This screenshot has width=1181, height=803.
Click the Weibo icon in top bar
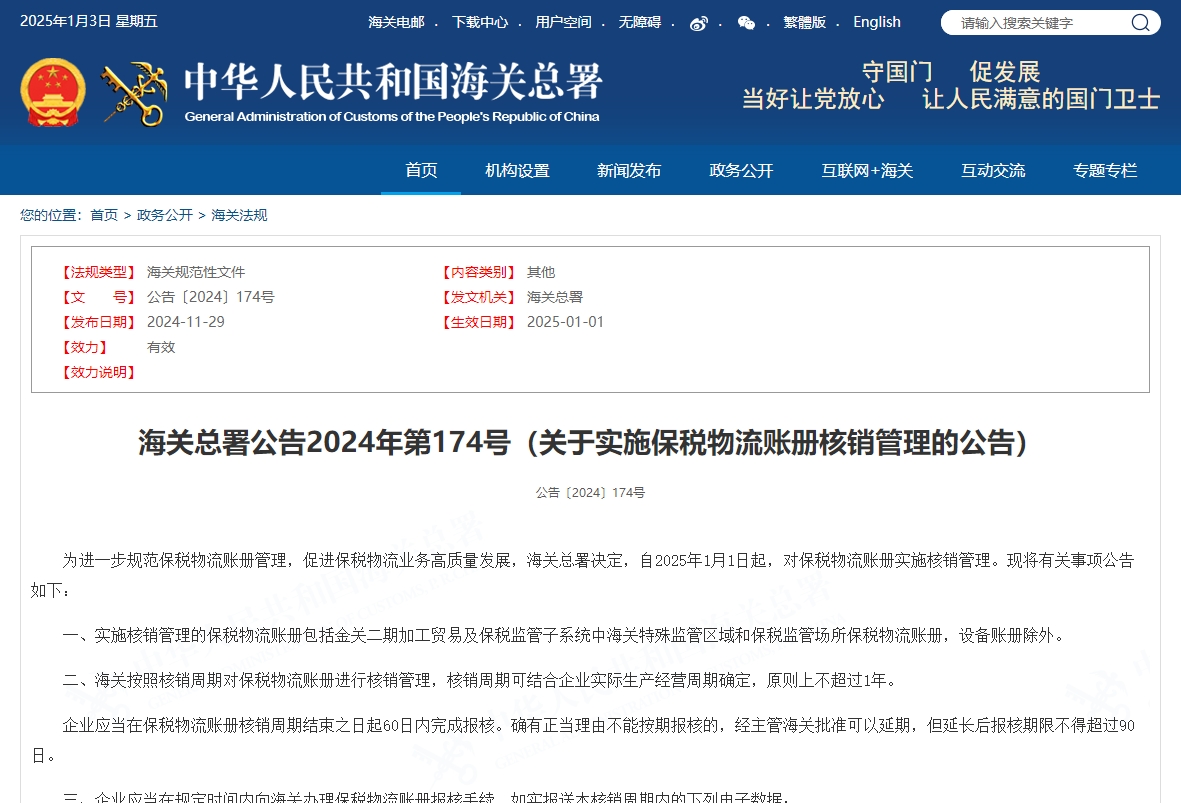(699, 23)
